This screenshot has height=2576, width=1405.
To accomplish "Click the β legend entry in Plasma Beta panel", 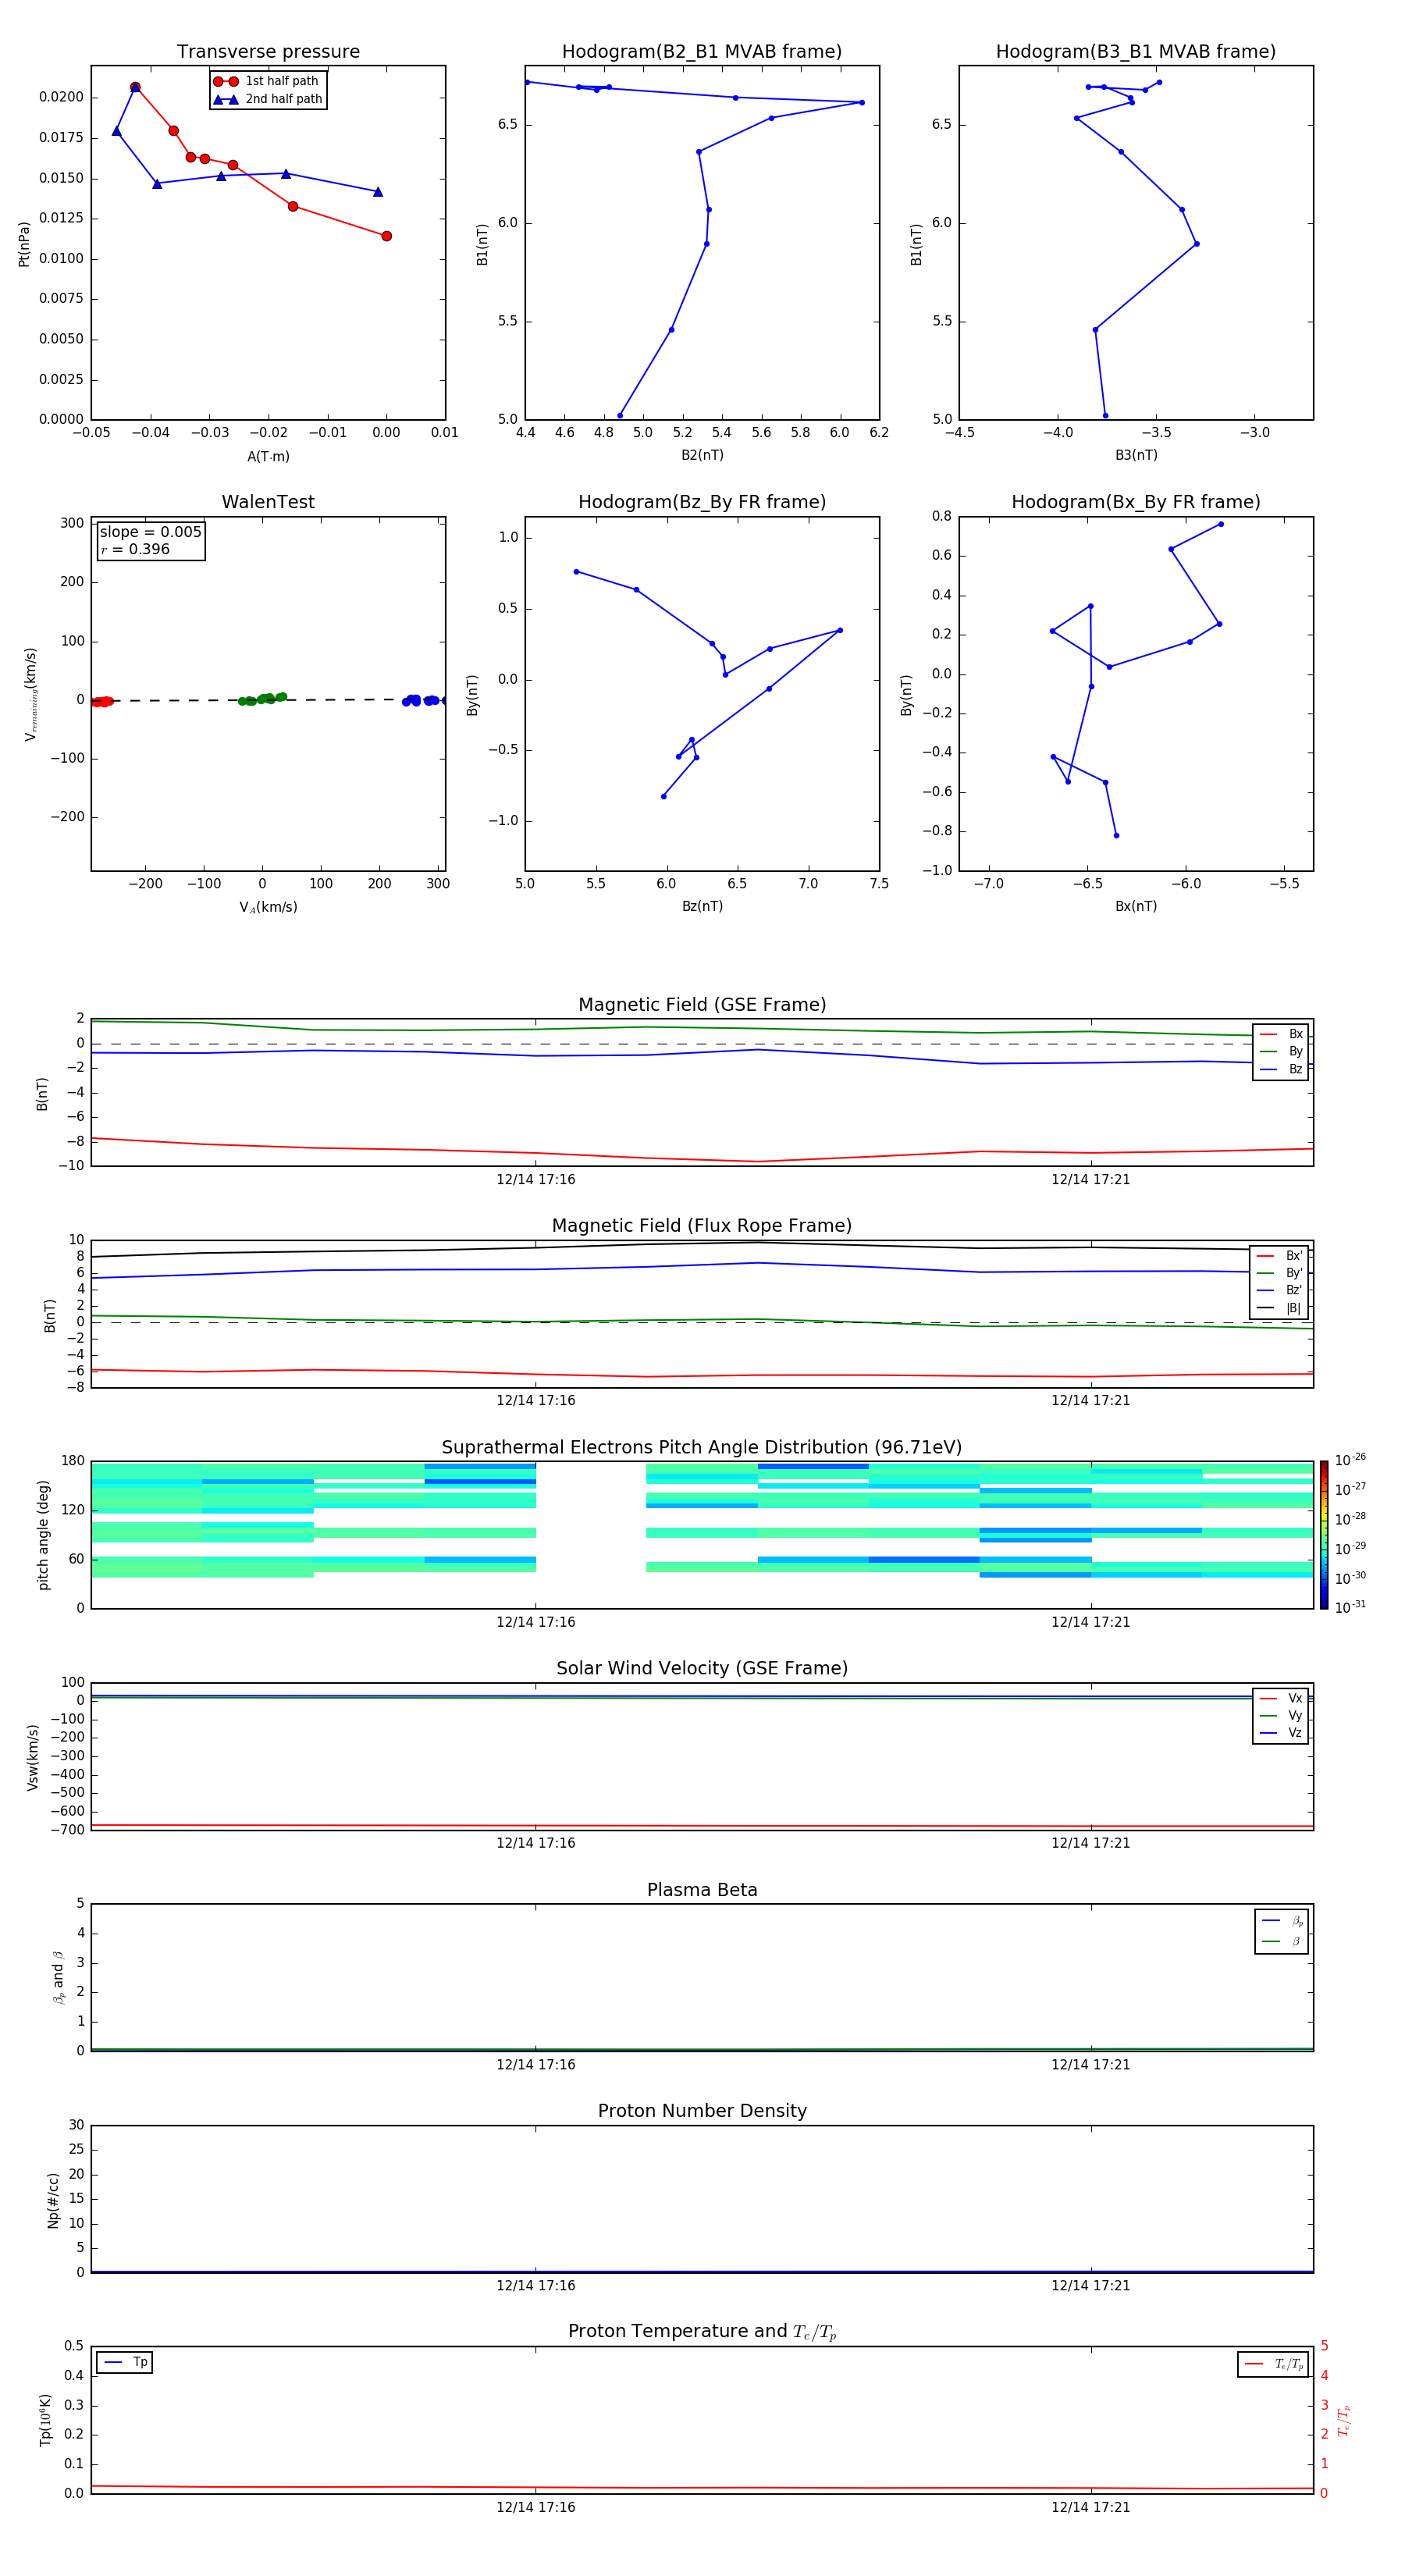I will [1281, 1941].
